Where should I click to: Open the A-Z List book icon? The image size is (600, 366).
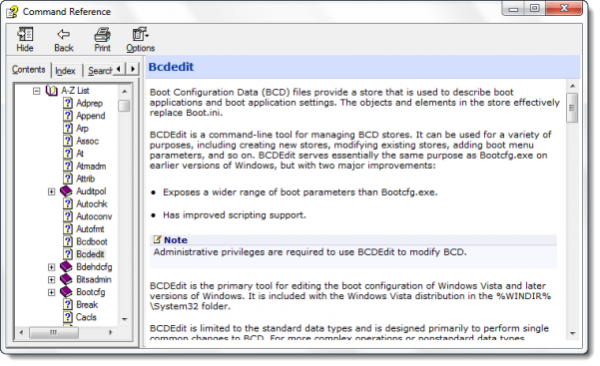coord(52,91)
